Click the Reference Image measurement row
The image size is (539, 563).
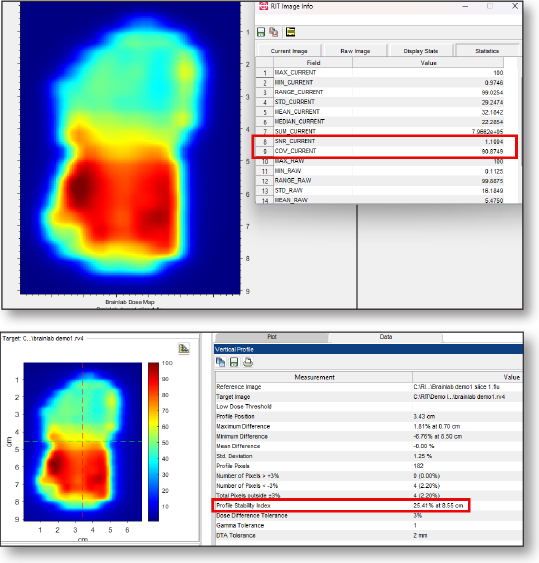point(369,387)
